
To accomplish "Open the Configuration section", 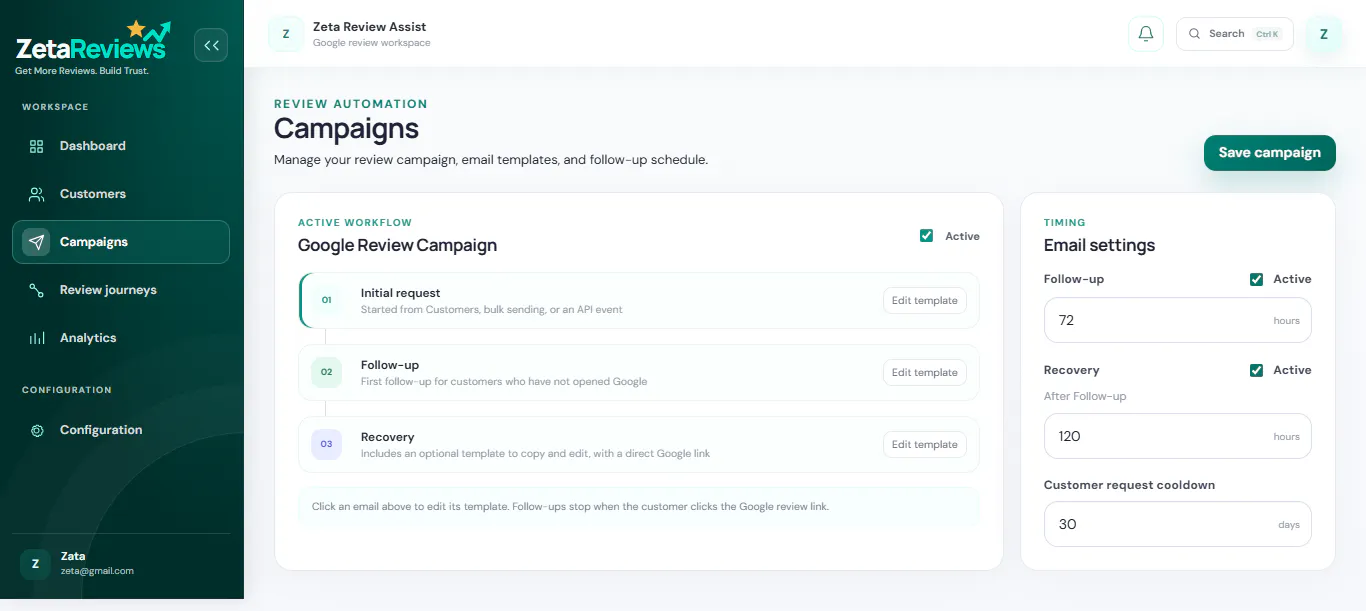I will click(x=121, y=430).
